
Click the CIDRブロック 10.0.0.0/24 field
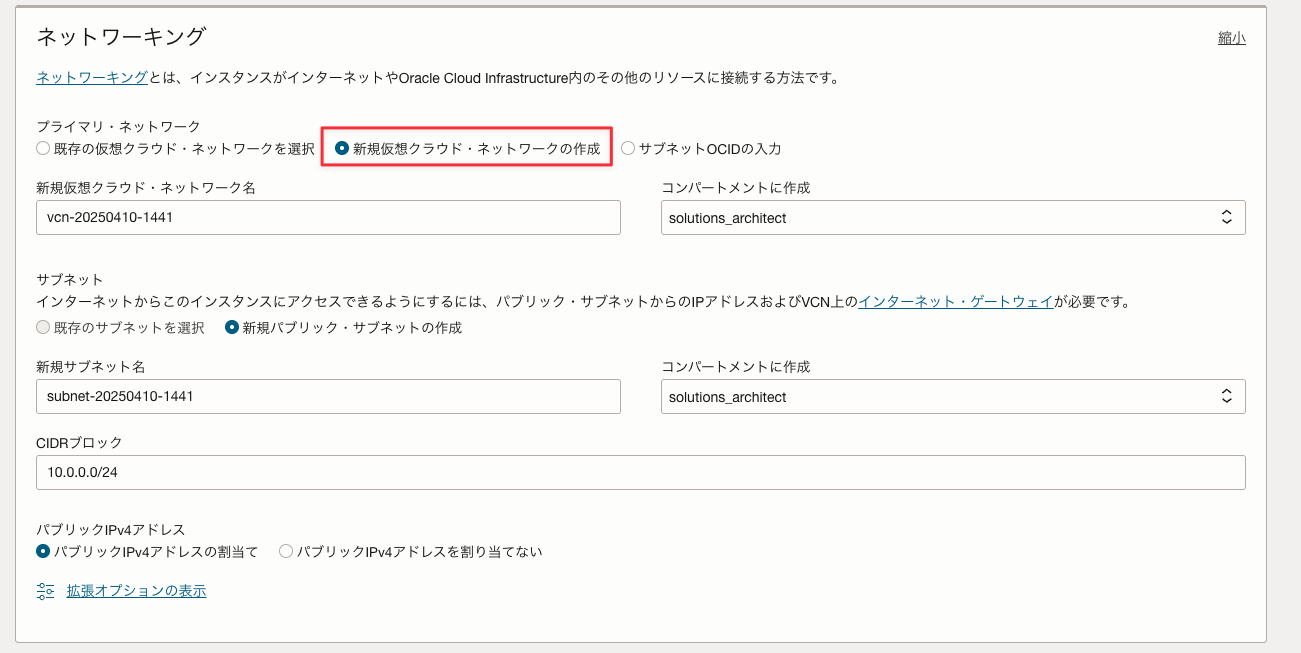point(640,473)
